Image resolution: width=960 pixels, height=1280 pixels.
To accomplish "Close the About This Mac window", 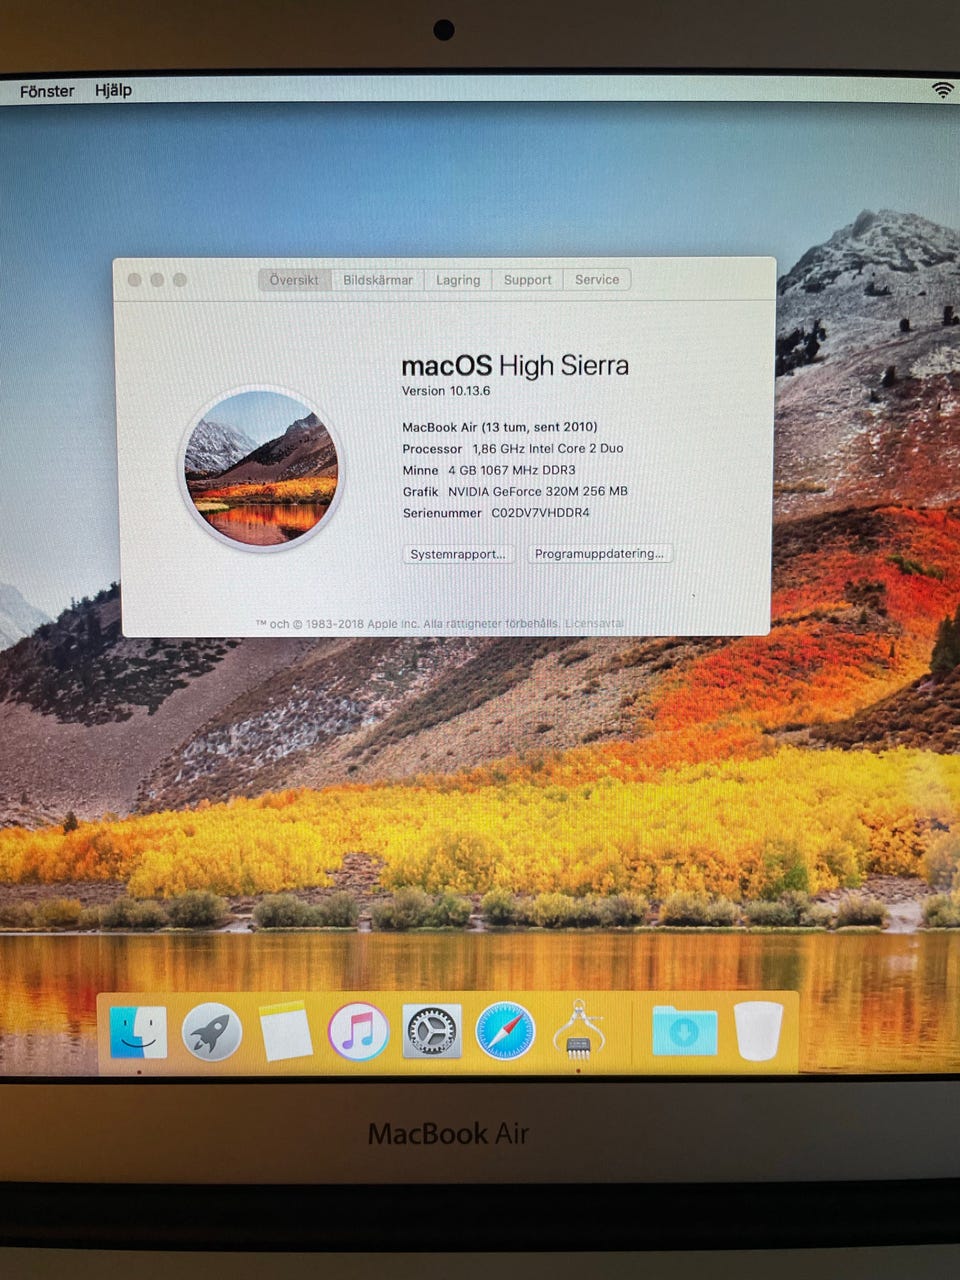I will point(134,280).
